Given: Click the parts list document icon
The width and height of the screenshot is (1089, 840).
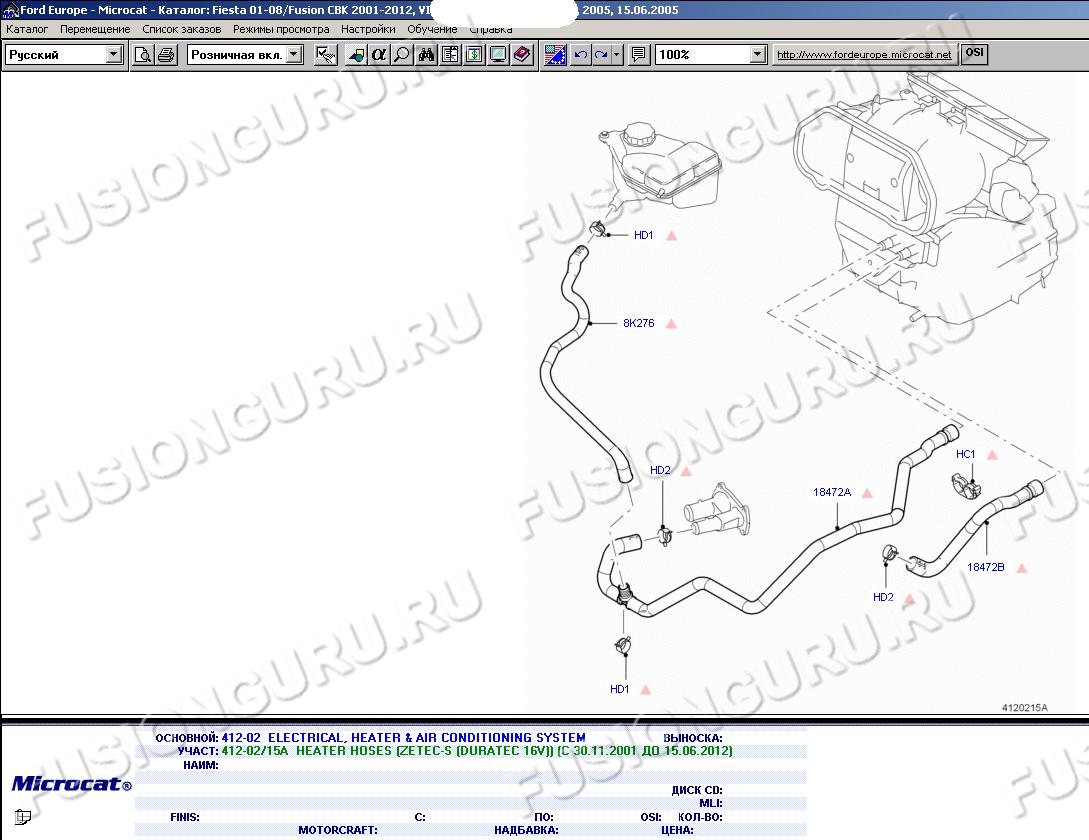Looking at the screenshot, I should pyautogui.click(x=450, y=54).
